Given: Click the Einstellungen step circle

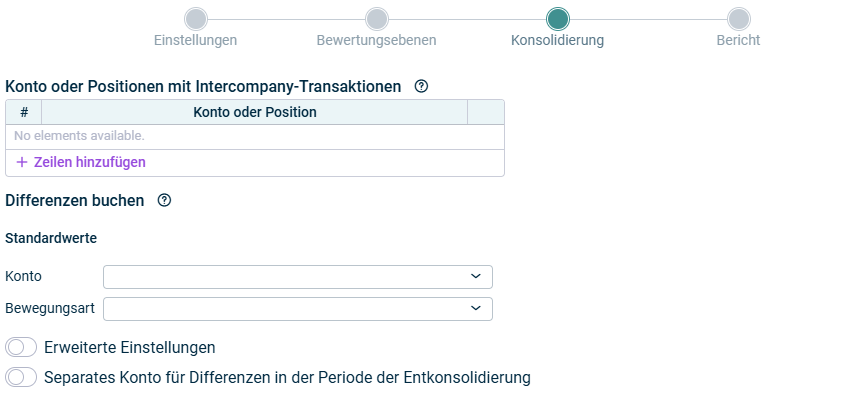Looking at the screenshot, I should tap(196, 19).
